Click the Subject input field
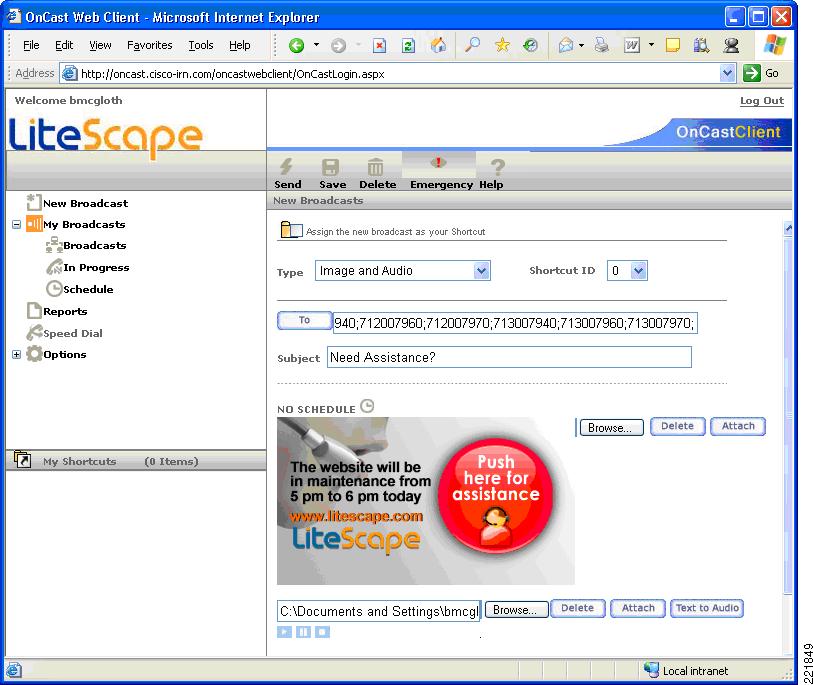This screenshot has width=813, height=685. (509, 357)
